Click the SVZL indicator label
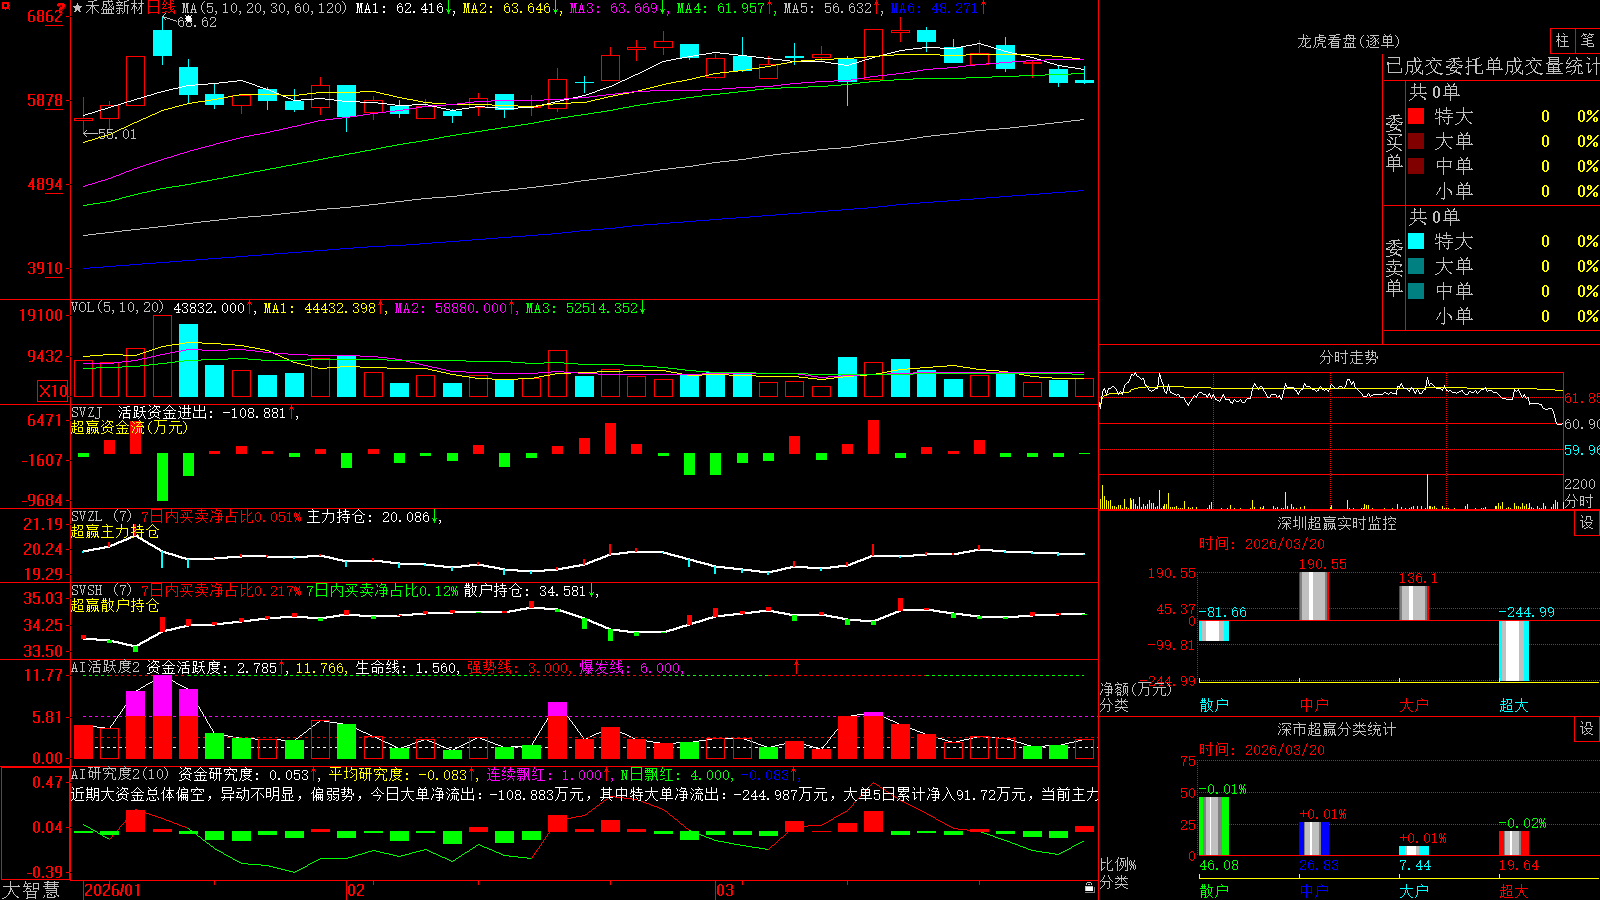 pyautogui.click(x=86, y=517)
